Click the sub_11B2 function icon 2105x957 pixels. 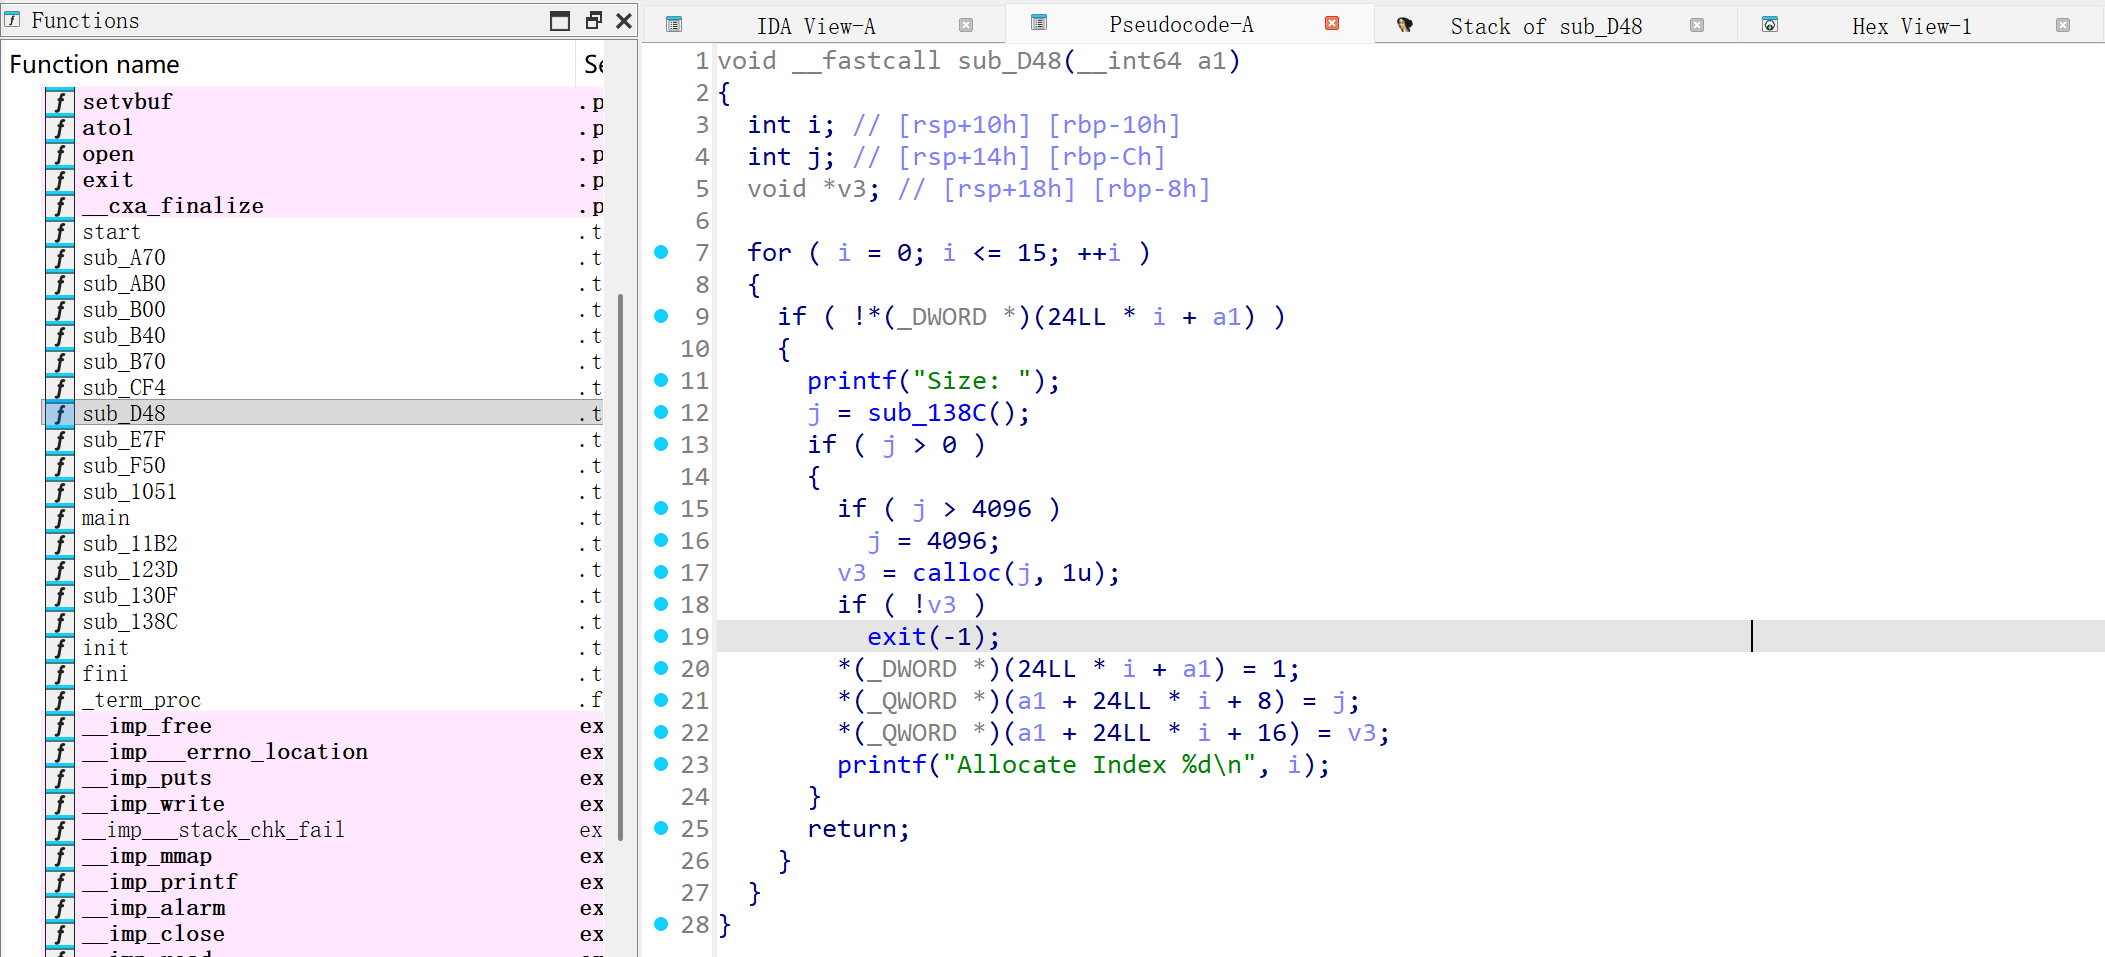60,544
